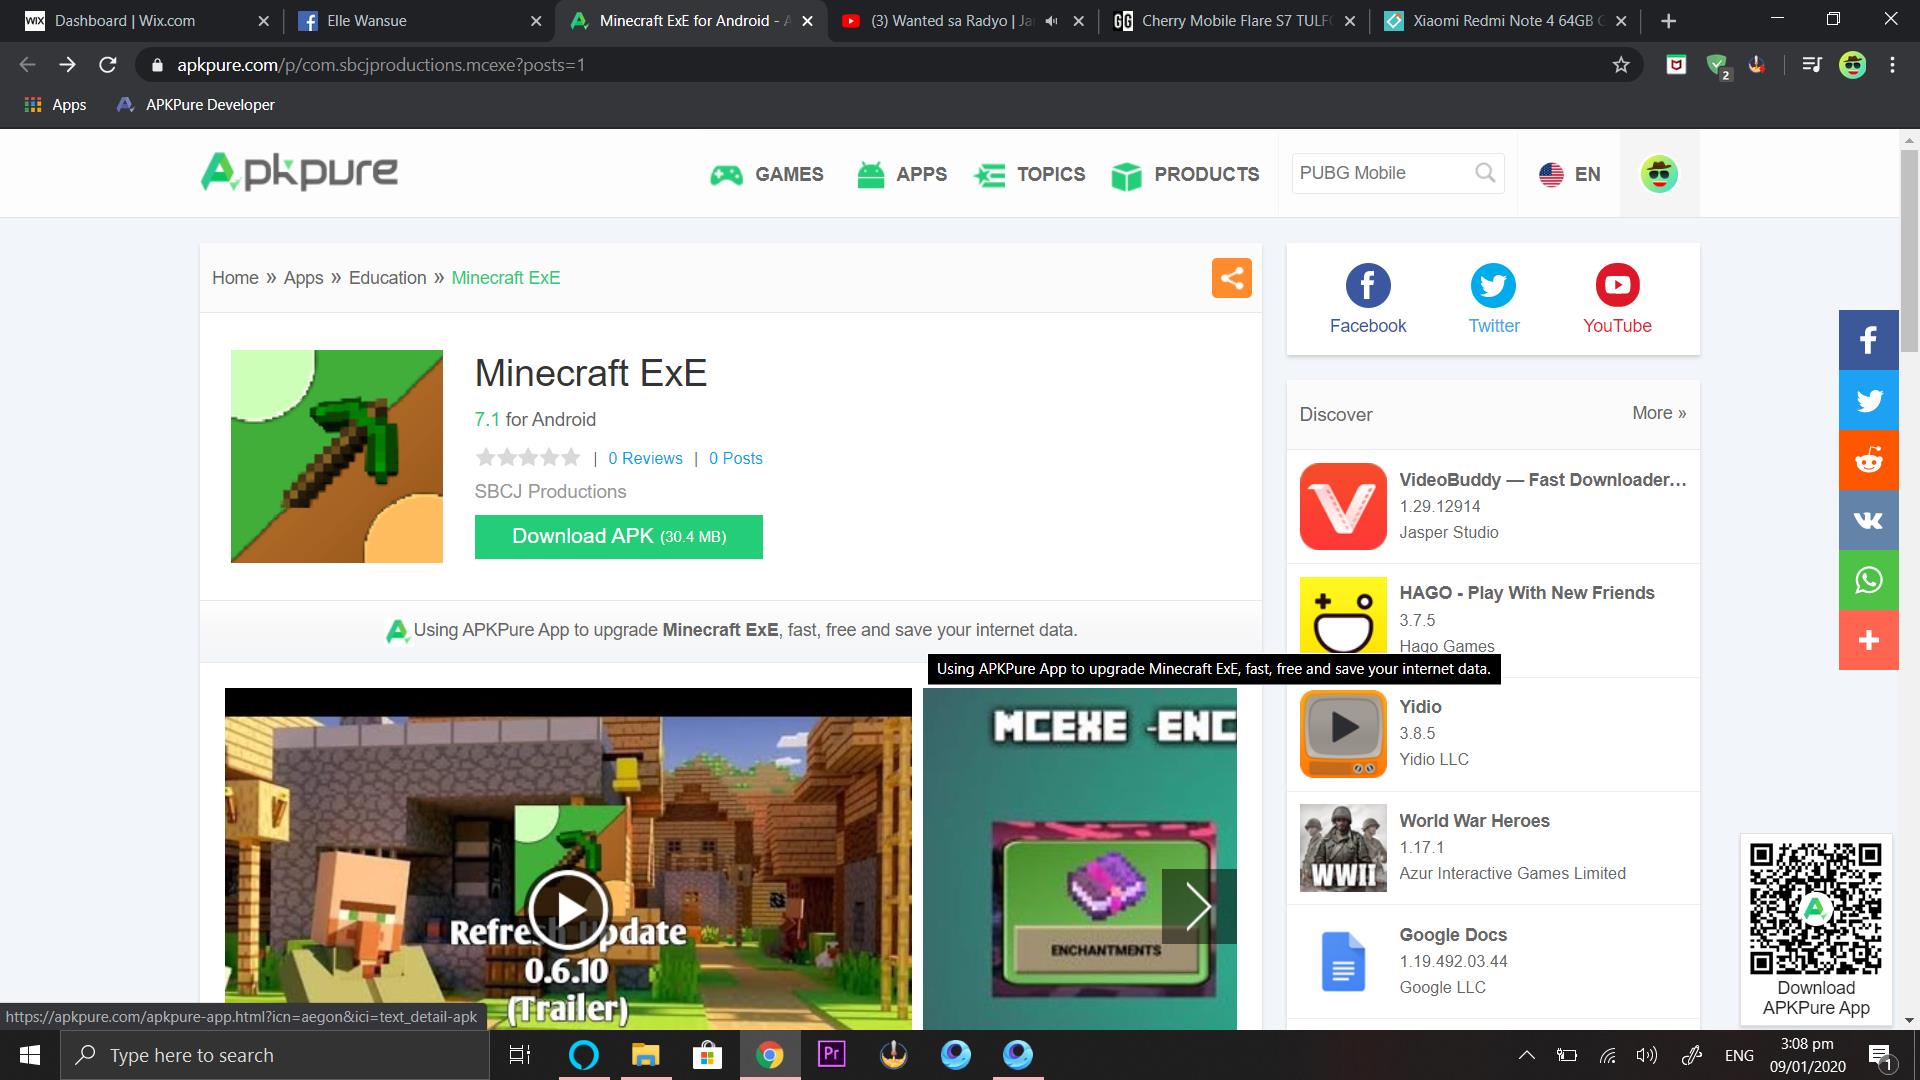The height and width of the screenshot is (1080, 1920).
Task: Open Premiere Pro from taskbar
Action: (x=831, y=1055)
